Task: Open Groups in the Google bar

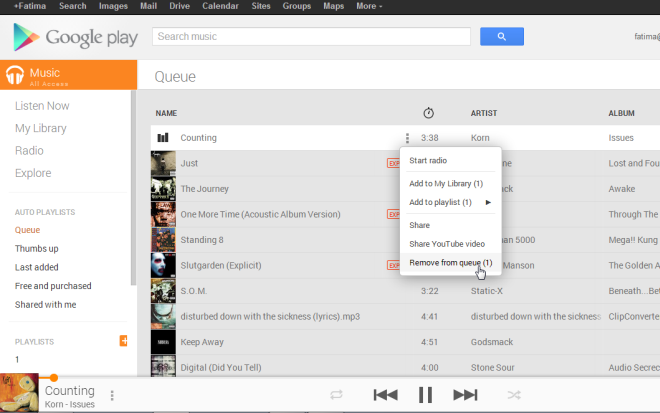Action: pyautogui.click(x=297, y=6)
